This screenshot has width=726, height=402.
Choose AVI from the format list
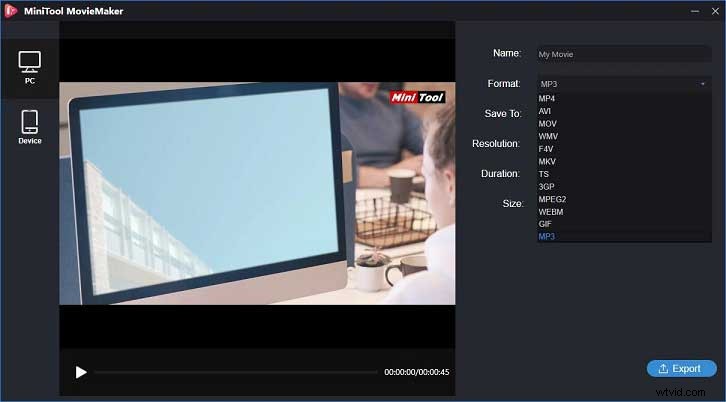pos(624,111)
